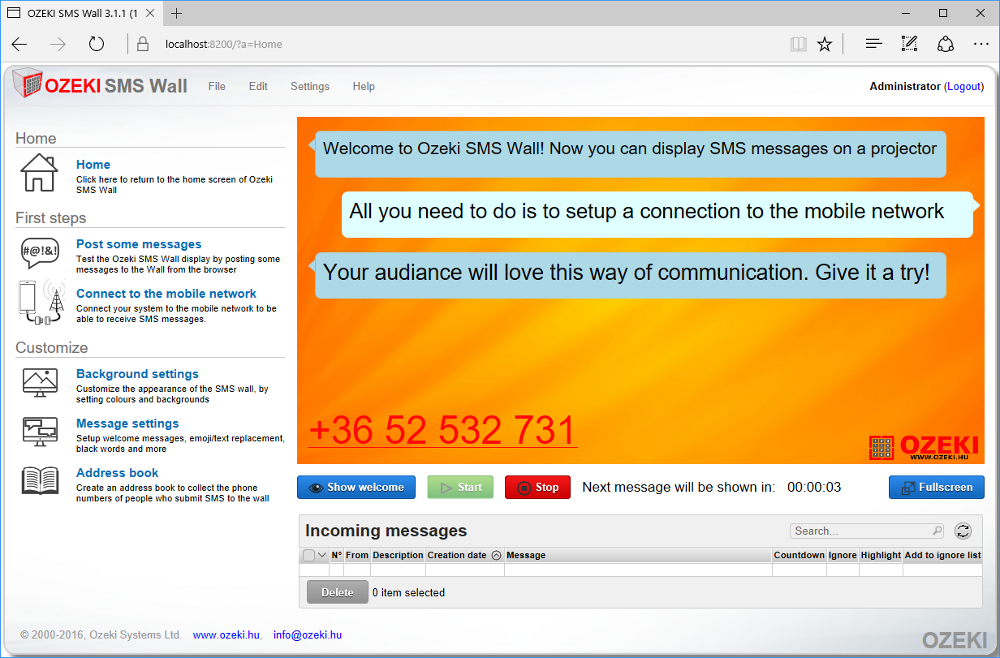Image resolution: width=1000 pixels, height=658 pixels.
Task: Click the Welcome to Ozeki SMS Wall bubble
Action: pyautogui.click(x=630, y=154)
